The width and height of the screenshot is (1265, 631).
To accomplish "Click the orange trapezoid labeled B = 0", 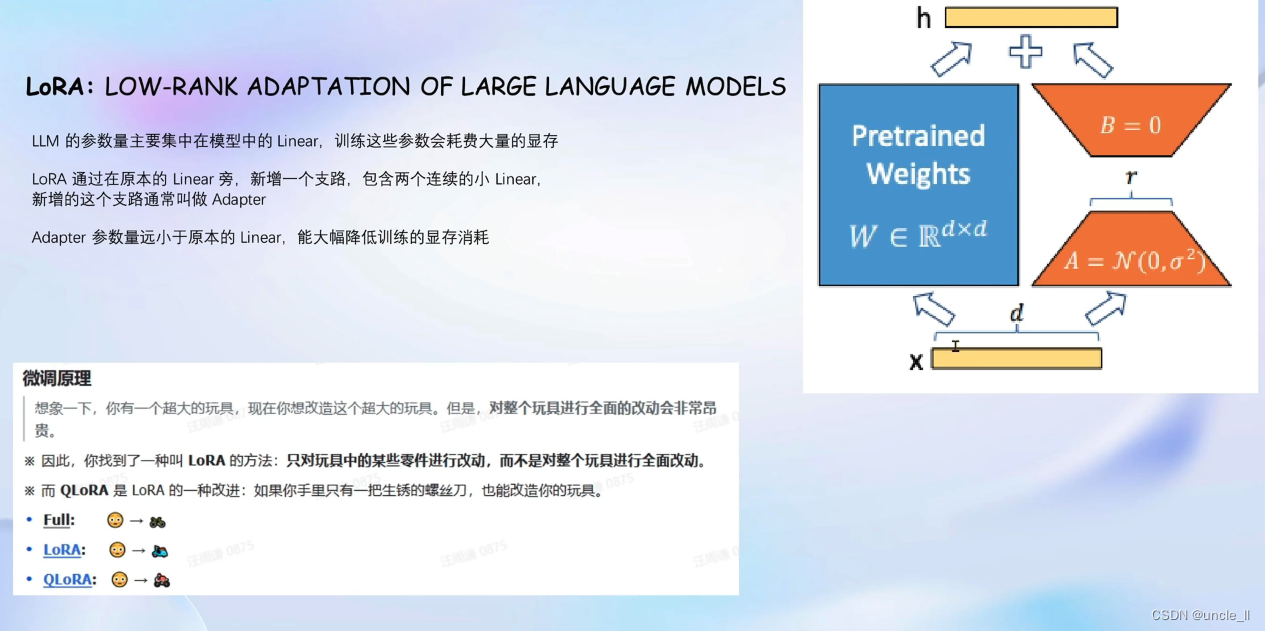I will (1129, 120).
